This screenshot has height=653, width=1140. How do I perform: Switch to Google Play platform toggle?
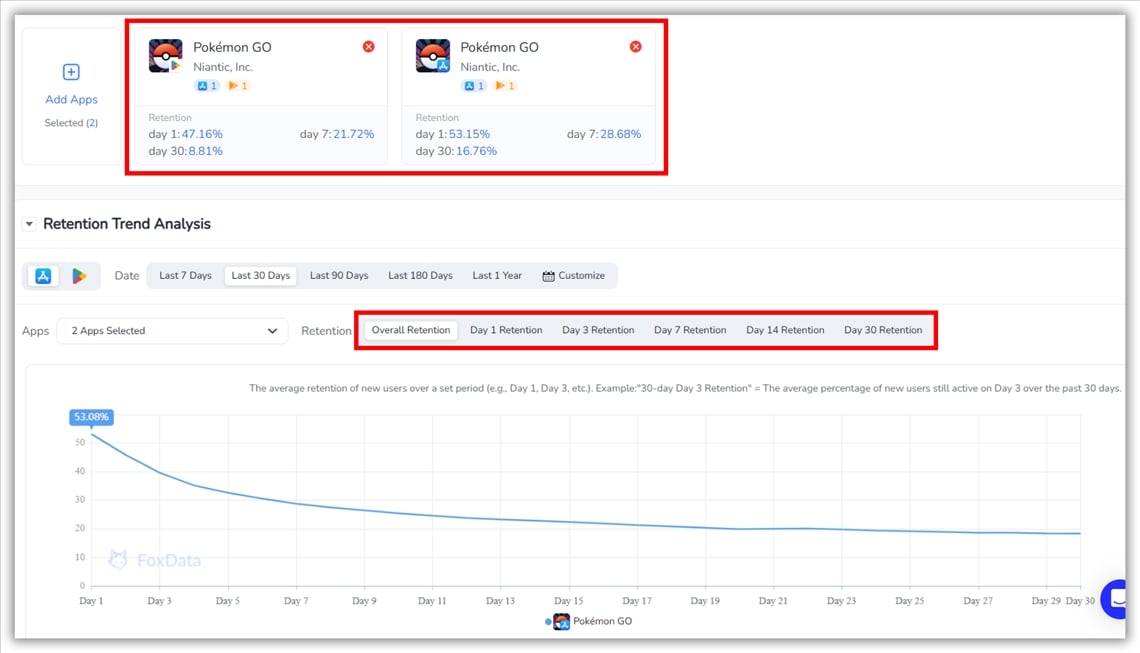(x=79, y=276)
